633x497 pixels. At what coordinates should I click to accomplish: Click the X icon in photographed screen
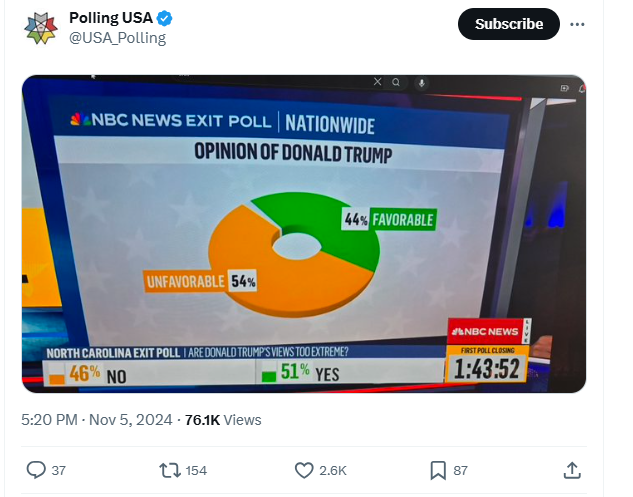pos(377,82)
